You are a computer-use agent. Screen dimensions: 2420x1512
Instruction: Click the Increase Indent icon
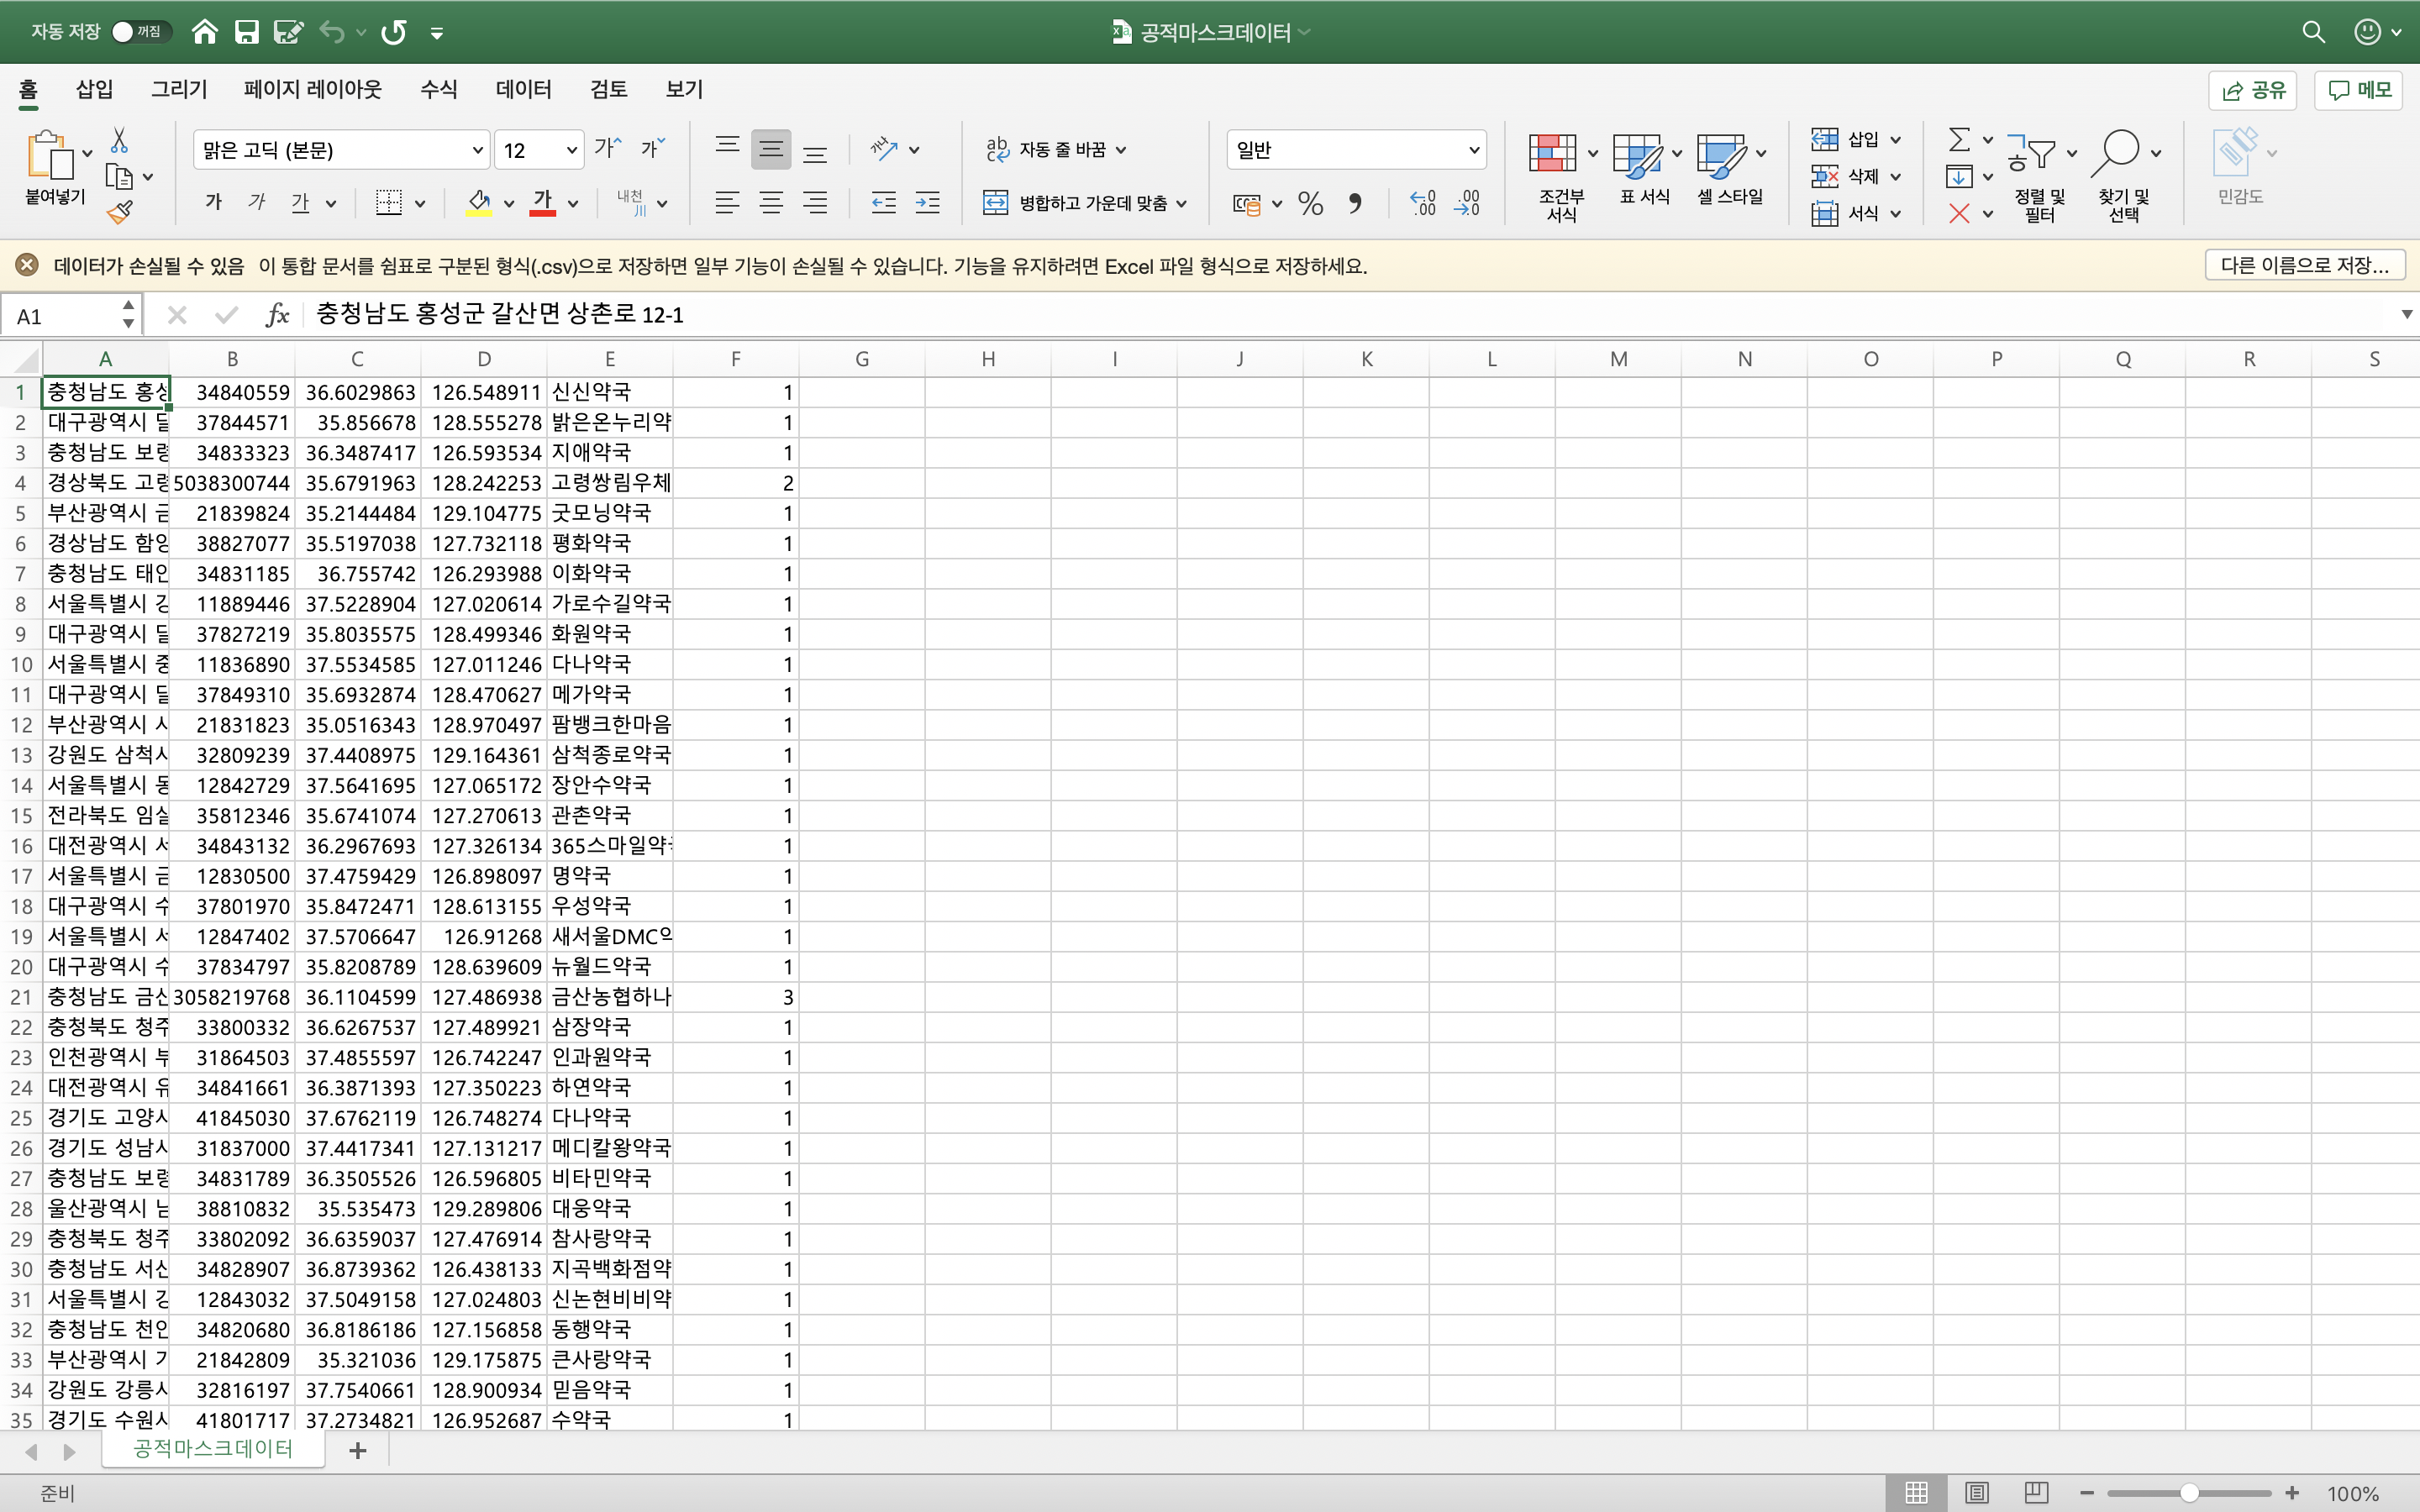(927, 204)
